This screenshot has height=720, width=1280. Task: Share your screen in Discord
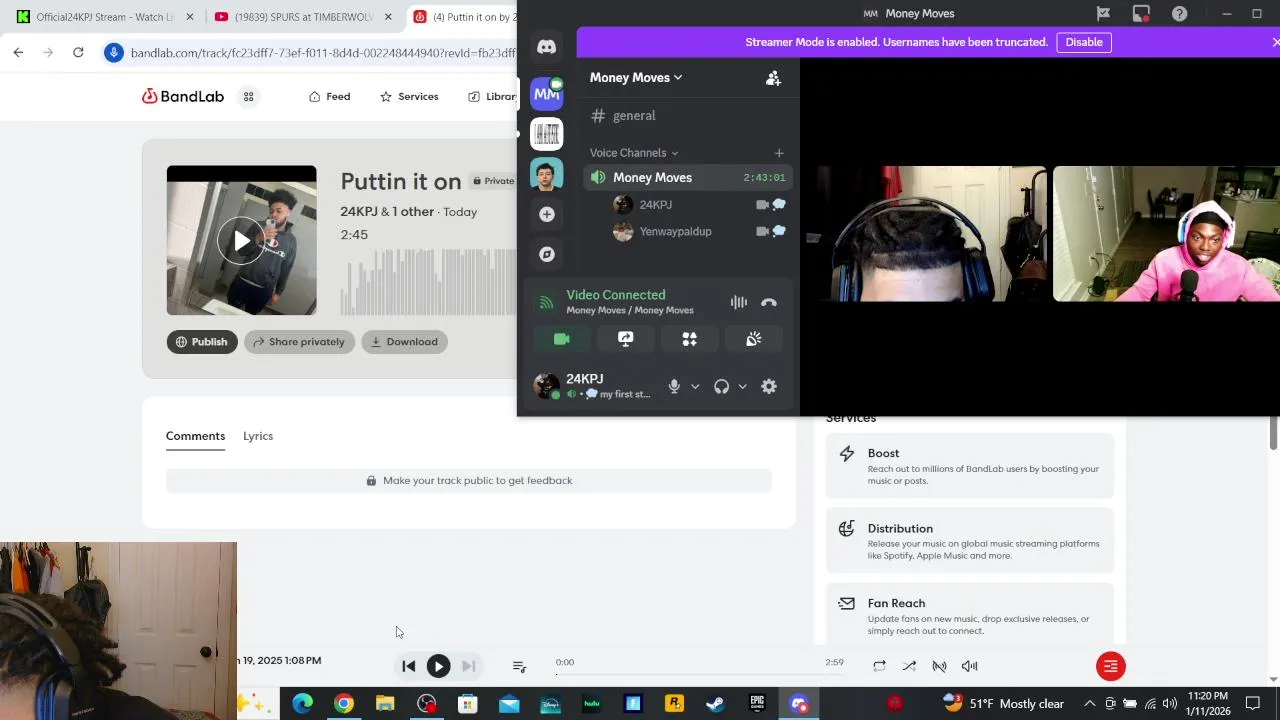pos(626,339)
